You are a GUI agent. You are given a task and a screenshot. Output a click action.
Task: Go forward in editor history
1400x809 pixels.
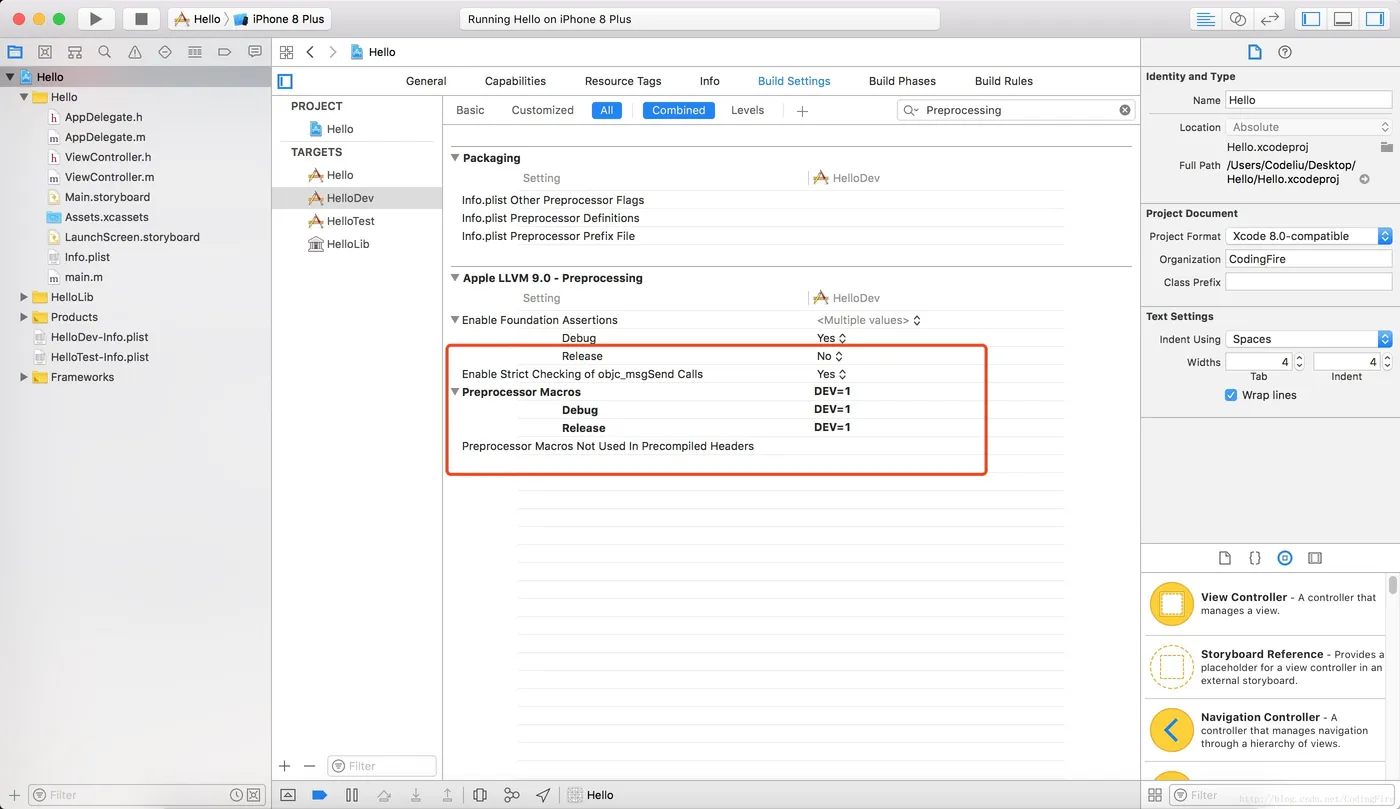point(333,52)
